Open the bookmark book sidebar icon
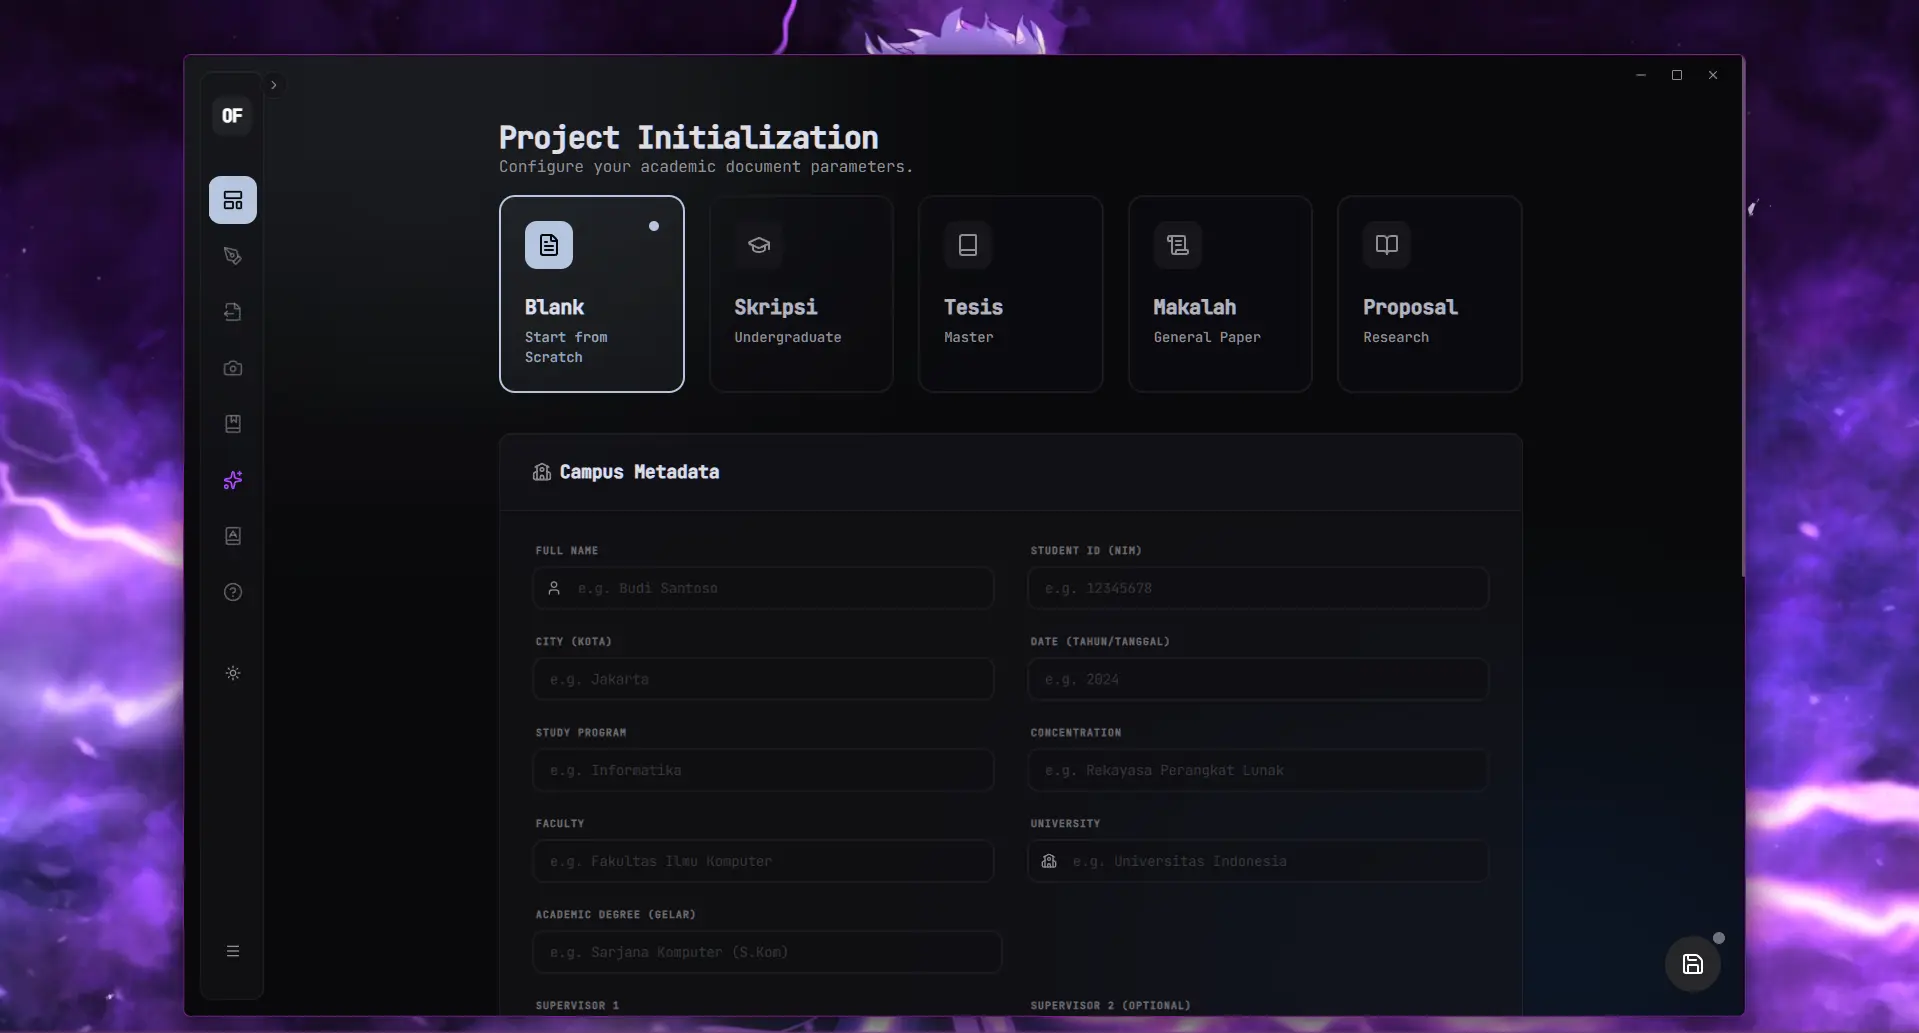1919x1033 pixels. (233, 424)
